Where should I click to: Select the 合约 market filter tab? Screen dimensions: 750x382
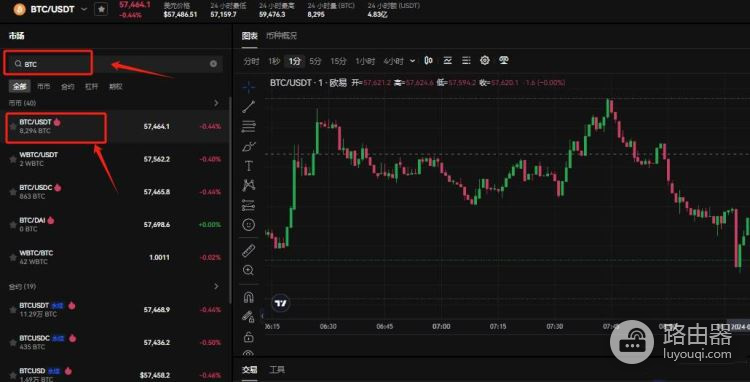67,87
